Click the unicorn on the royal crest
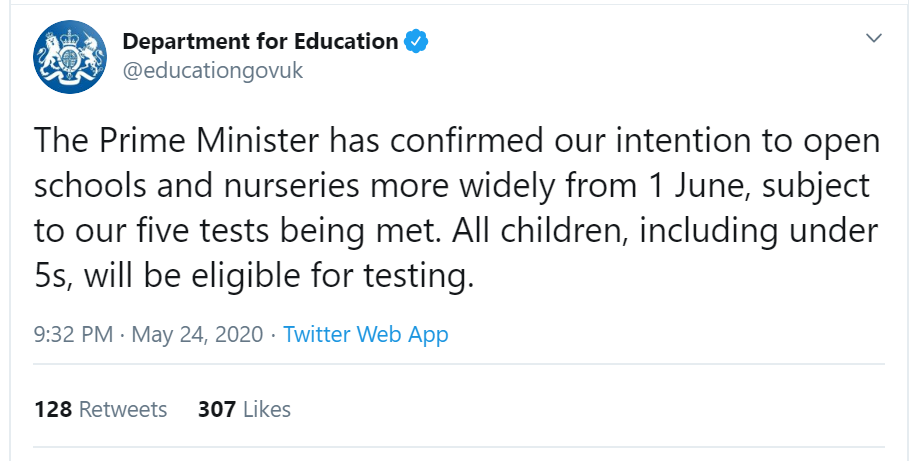Viewport: 918px width, 461px height. (x=91, y=54)
